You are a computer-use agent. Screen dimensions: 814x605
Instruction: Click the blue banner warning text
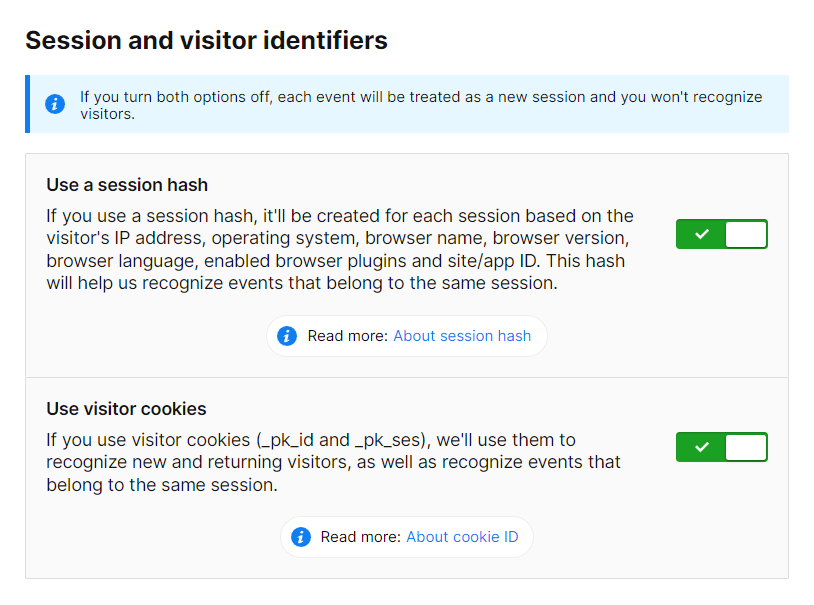[x=420, y=105]
